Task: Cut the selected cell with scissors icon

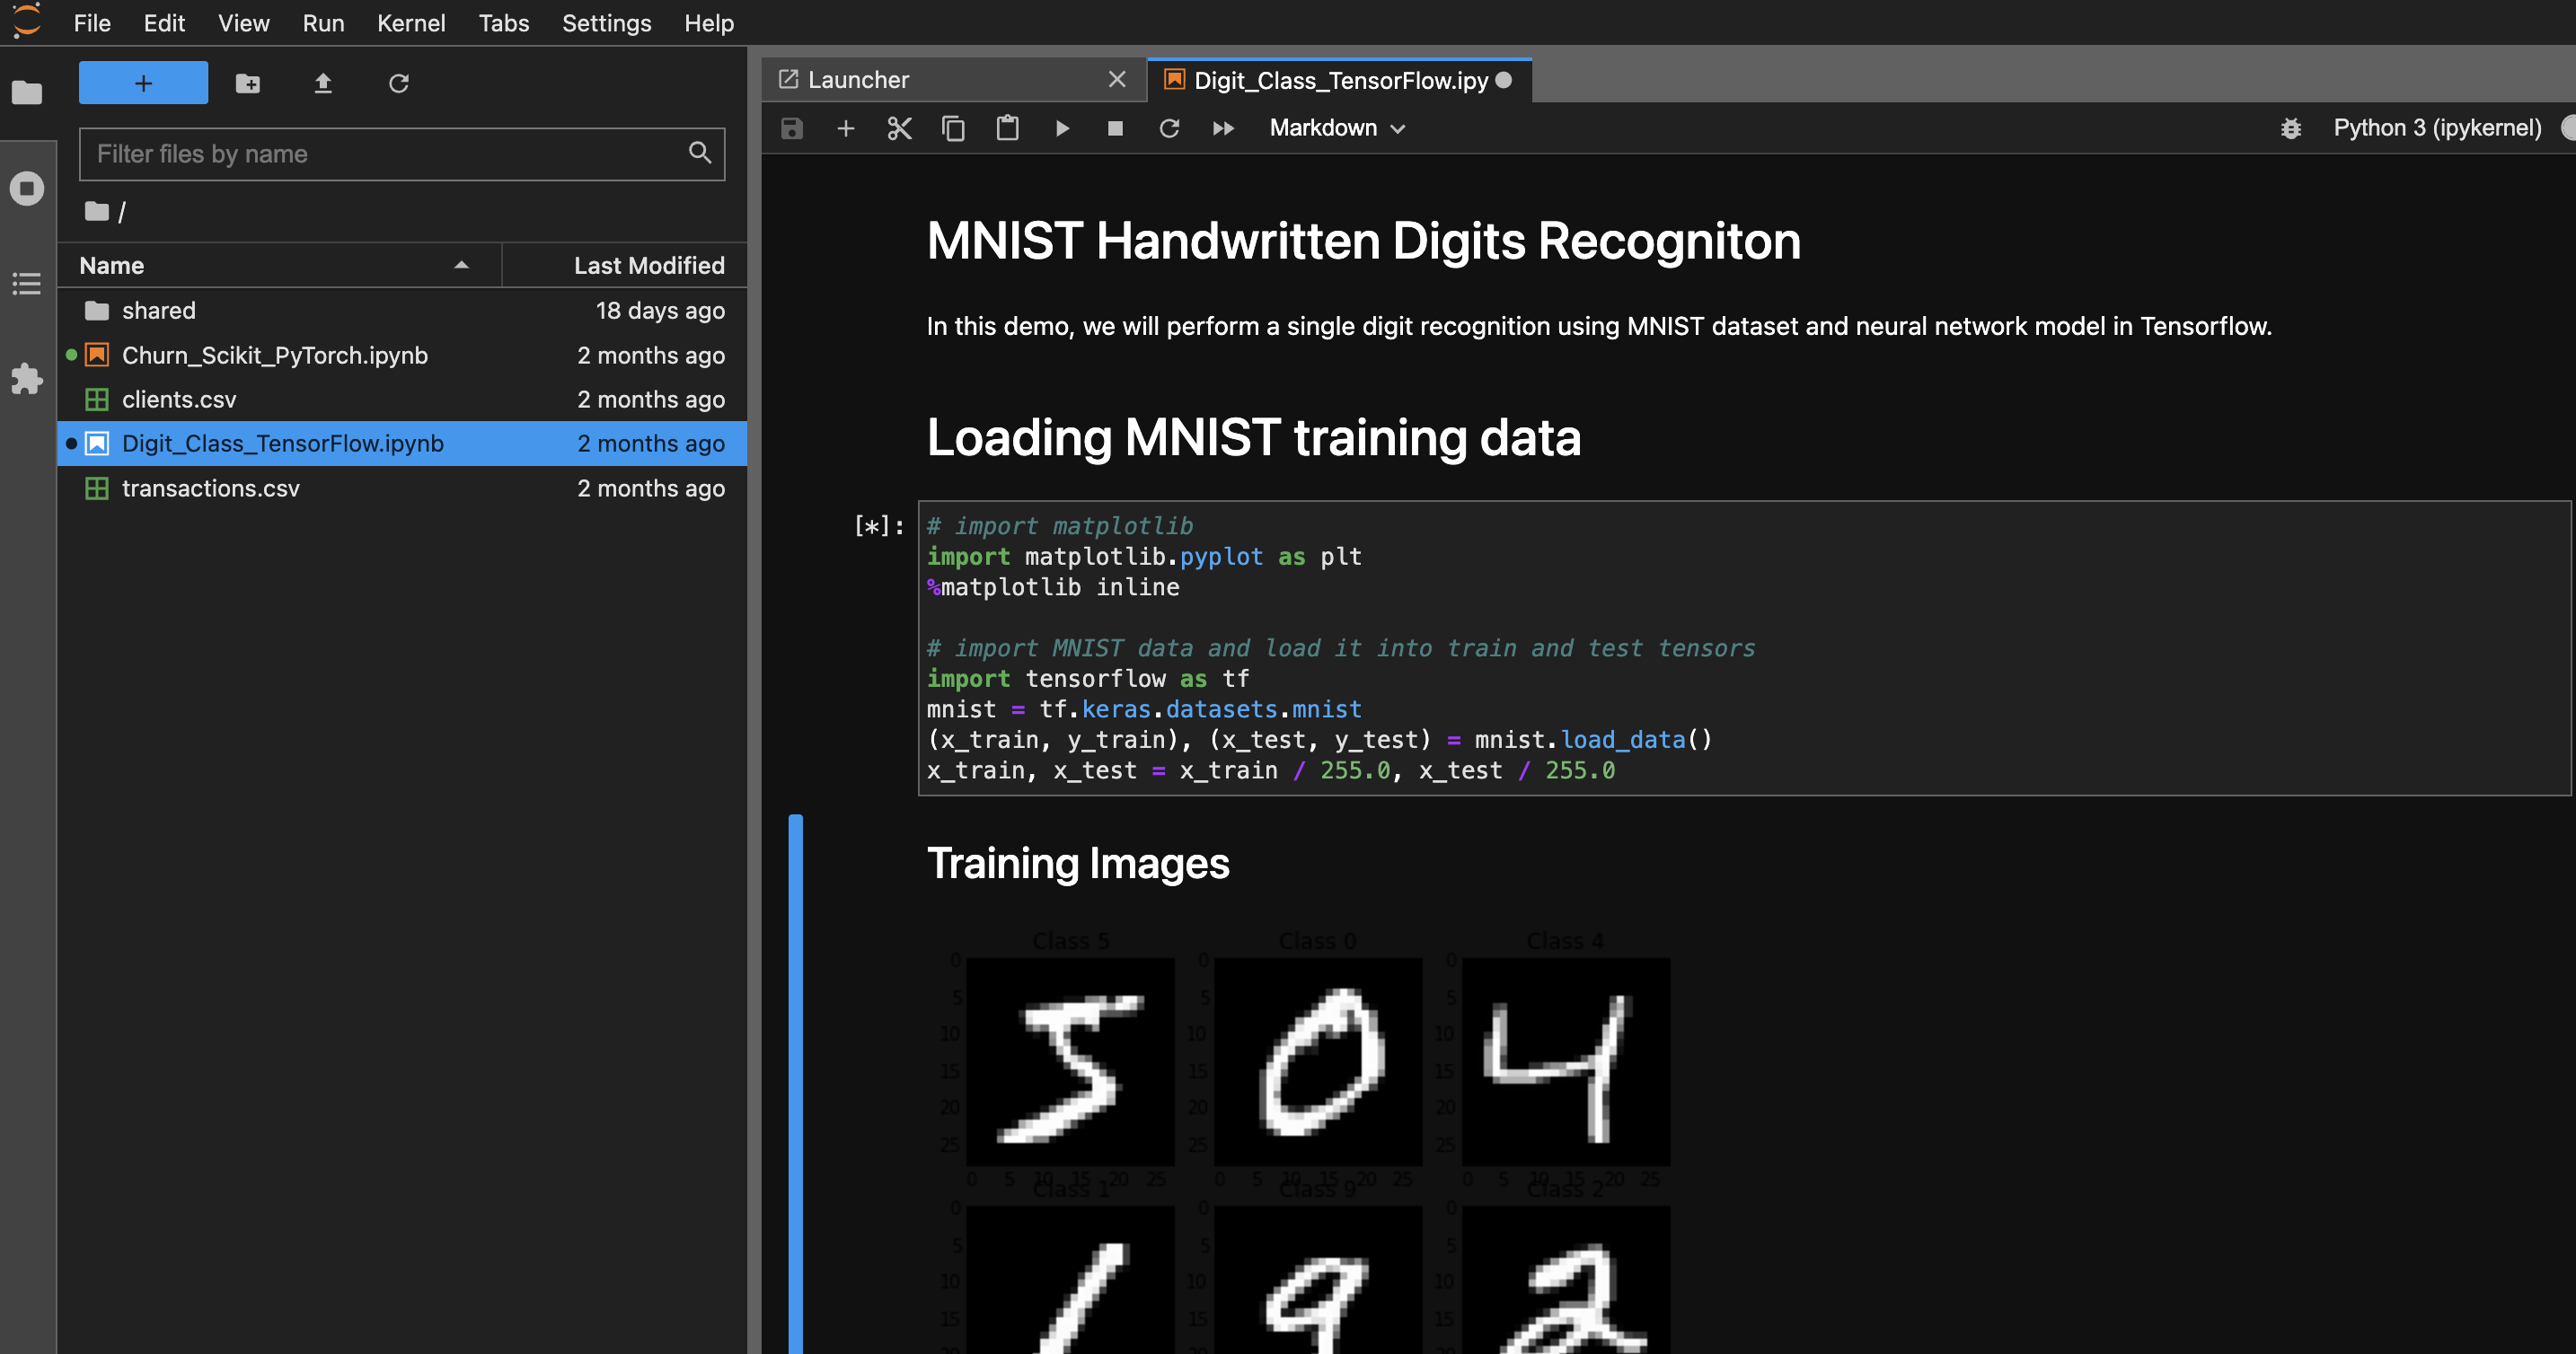Action: [x=899, y=128]
